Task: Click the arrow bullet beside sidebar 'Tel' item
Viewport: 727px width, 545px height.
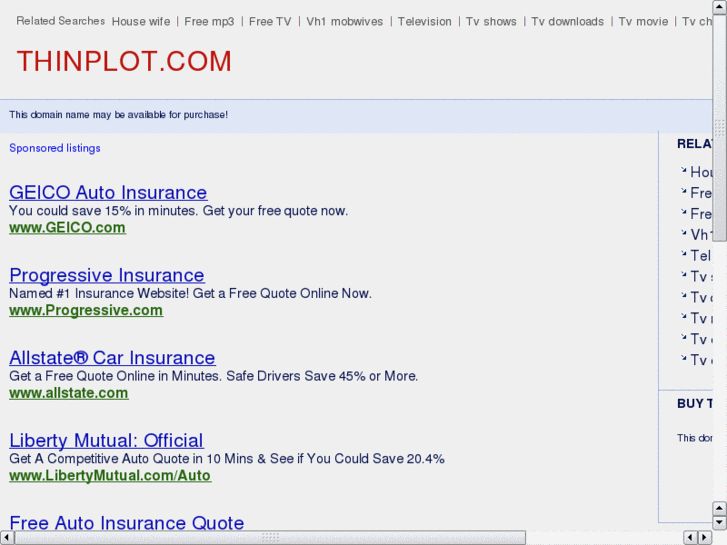Action: tap(683, 254)
